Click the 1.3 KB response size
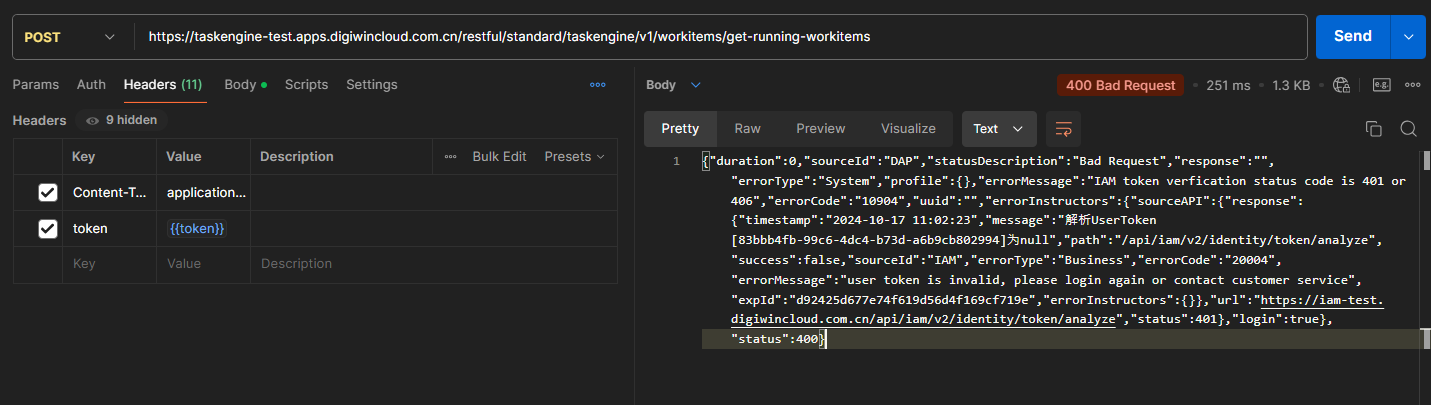The width and height of the screenshot is (1431, 405). click(1291, 85)
